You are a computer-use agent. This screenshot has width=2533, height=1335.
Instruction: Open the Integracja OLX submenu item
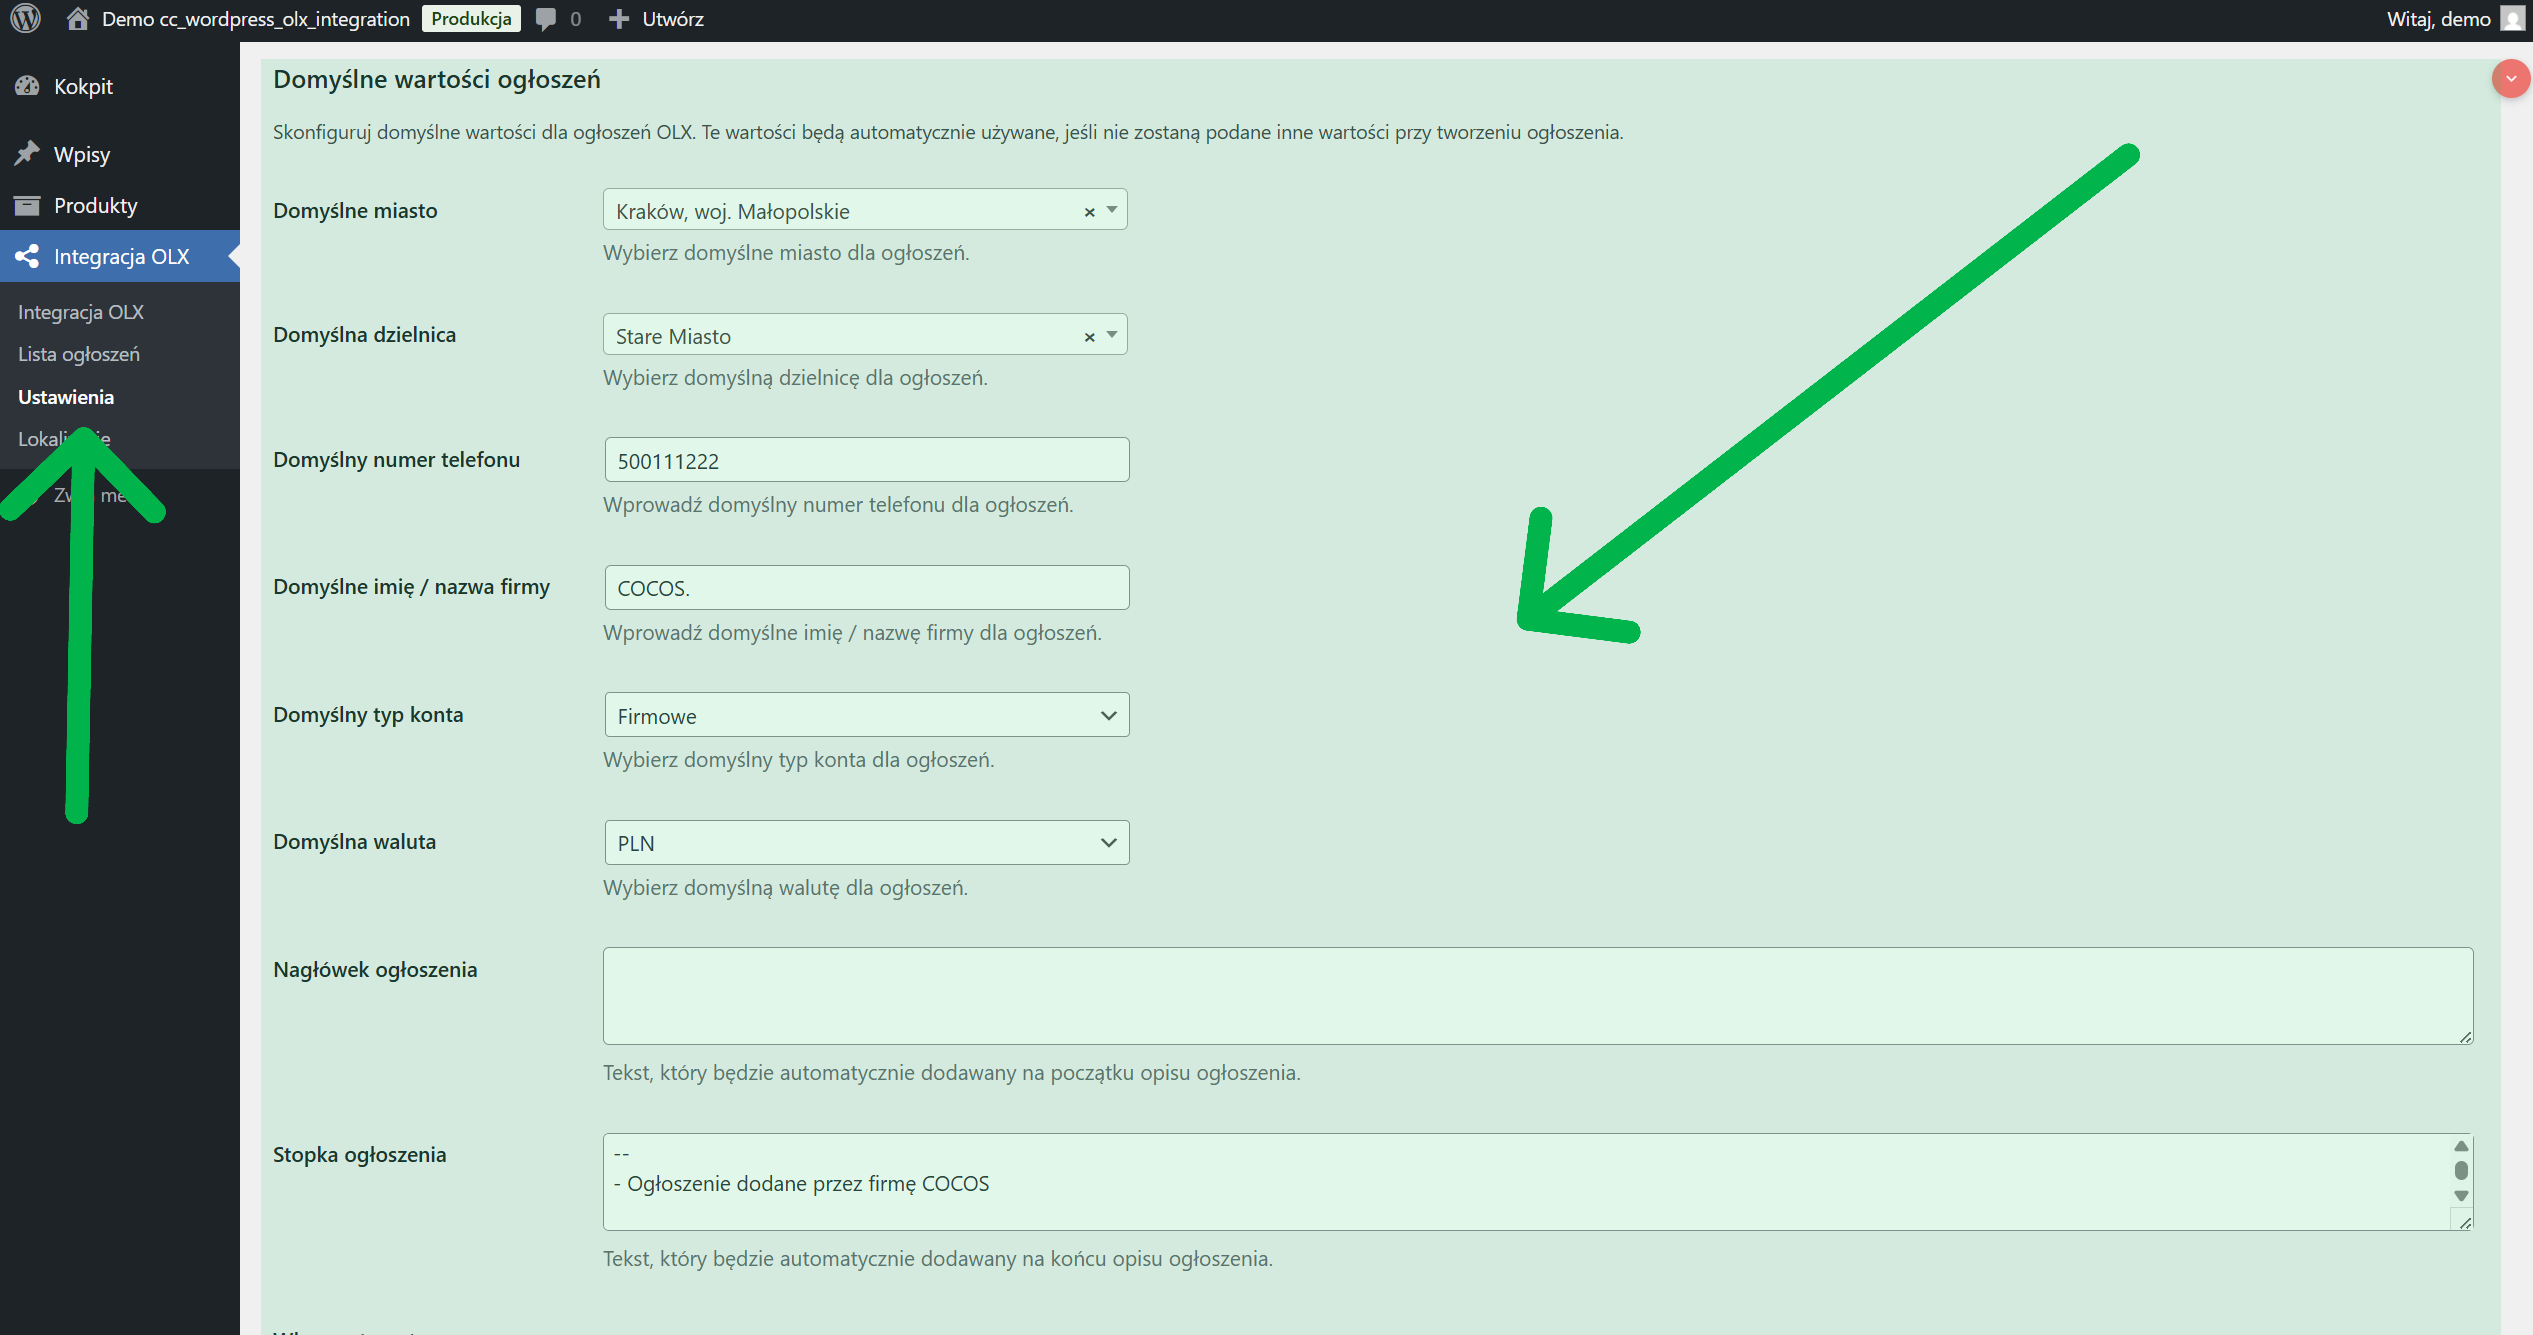pyautogui.click(x=81, y=312)
